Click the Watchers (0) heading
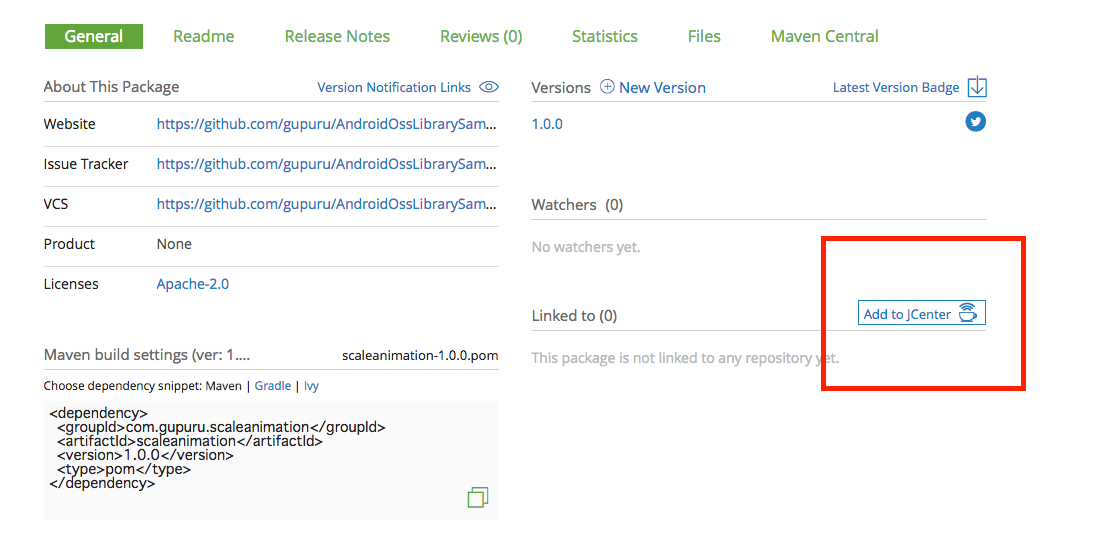1105x547 pixels. [x=577, y=205]
